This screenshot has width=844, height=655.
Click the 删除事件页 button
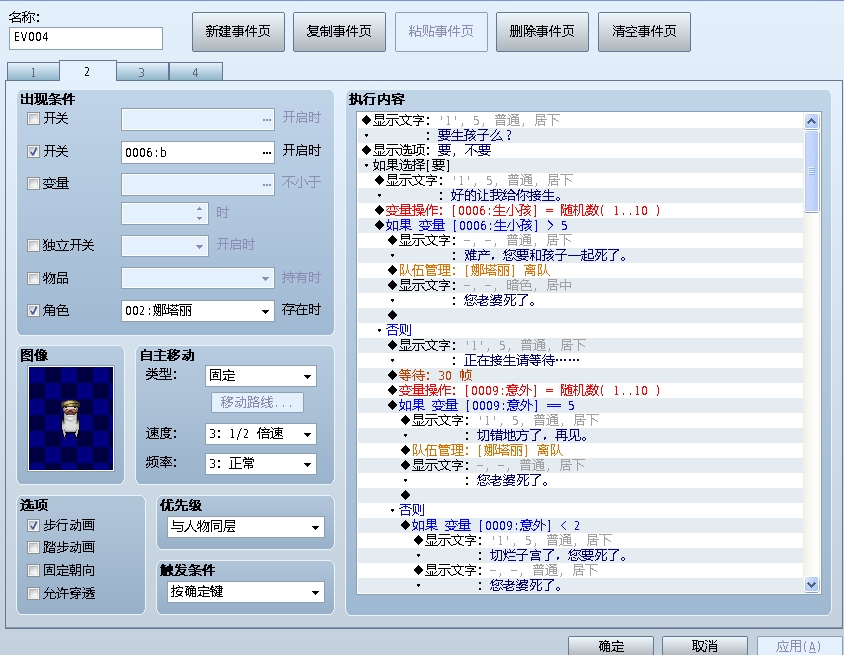542,32
